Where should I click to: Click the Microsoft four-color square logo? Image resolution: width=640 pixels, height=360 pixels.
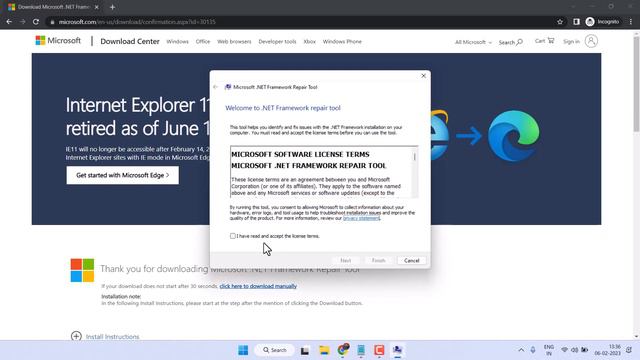[x=82, y=270]
